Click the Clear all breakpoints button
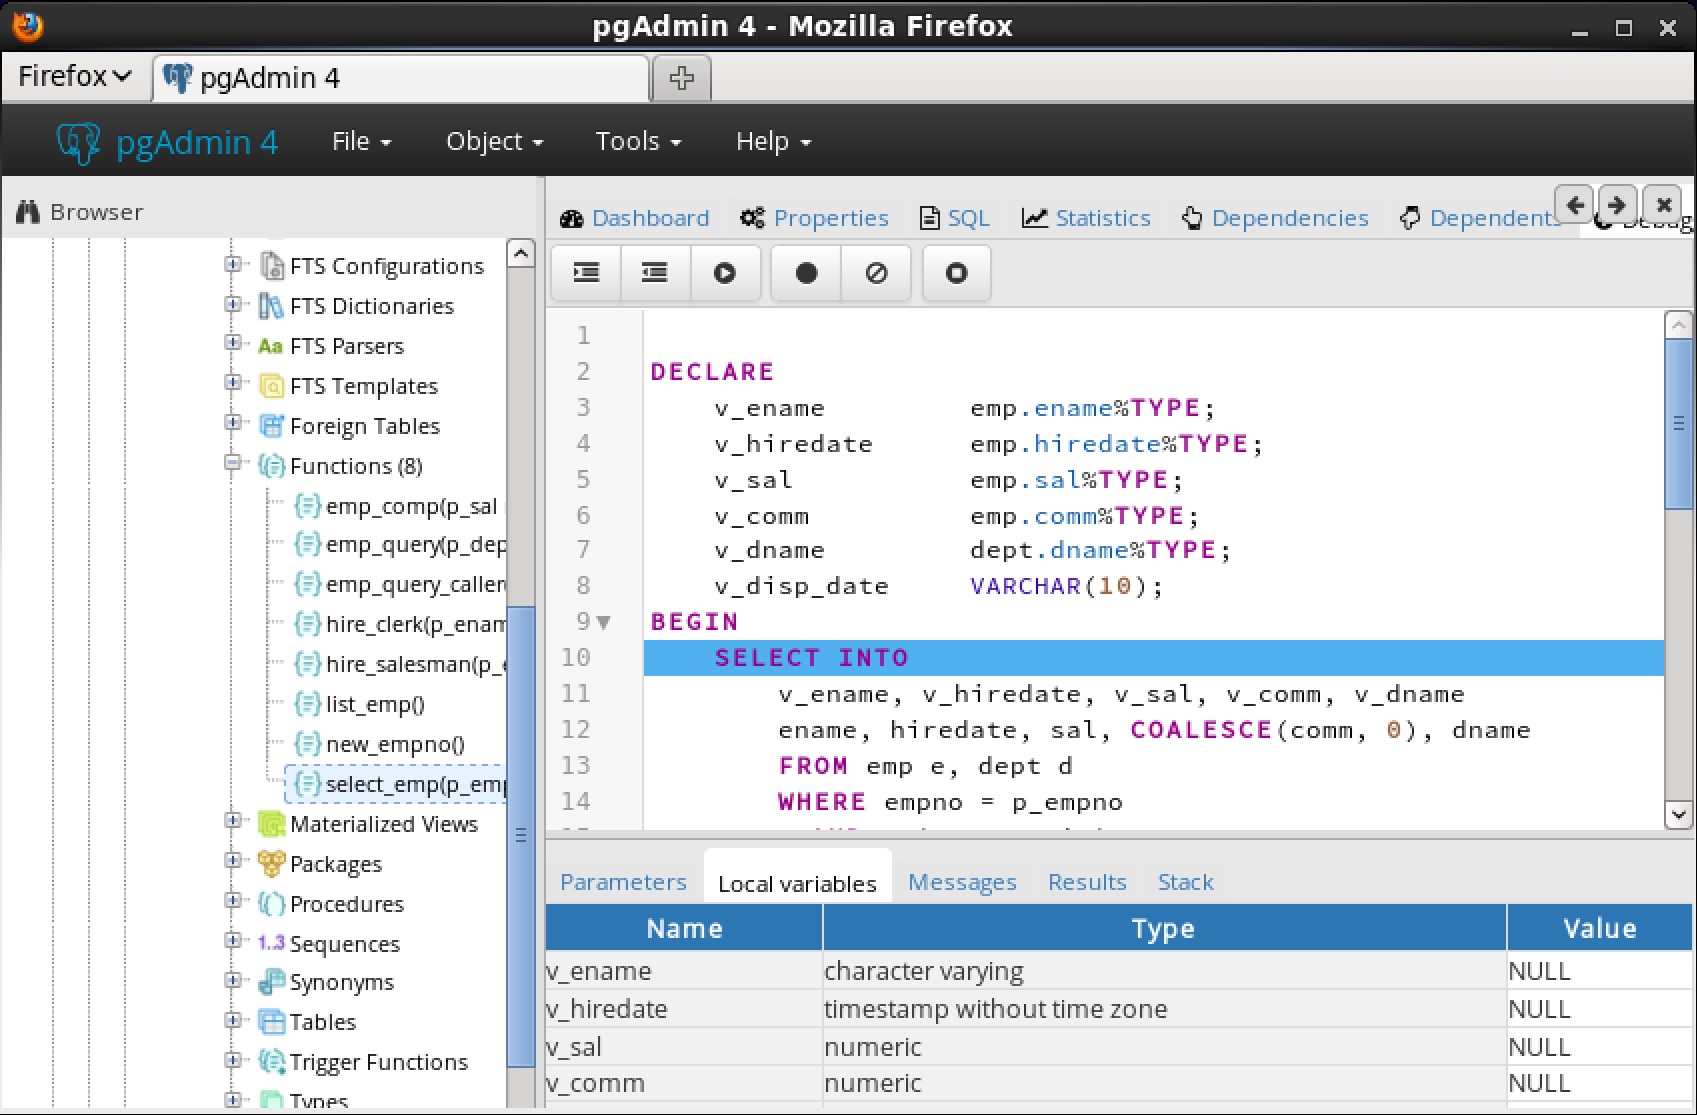The image size is (1697, 1115). pos(876,273)
